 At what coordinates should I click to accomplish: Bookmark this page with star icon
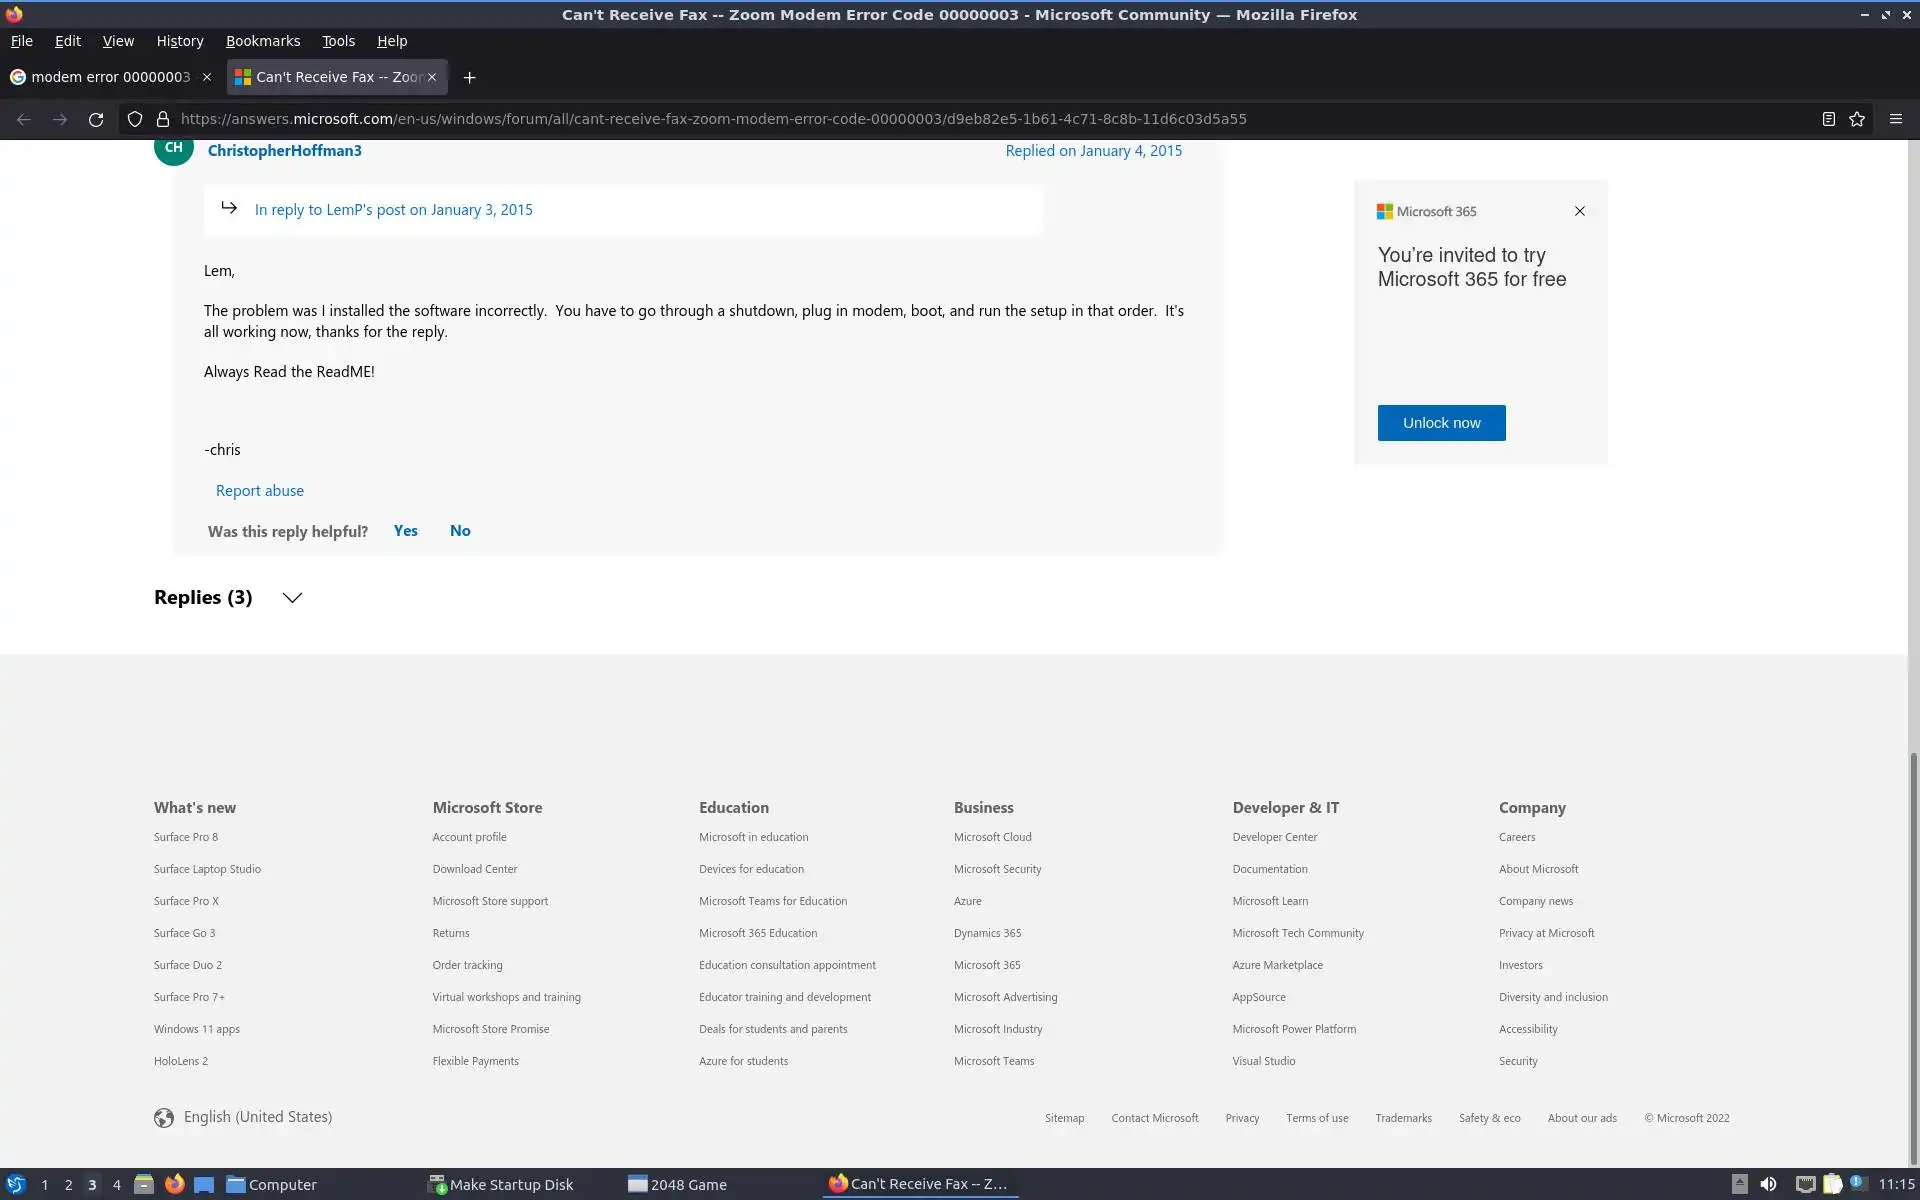tap(1857, 119)
